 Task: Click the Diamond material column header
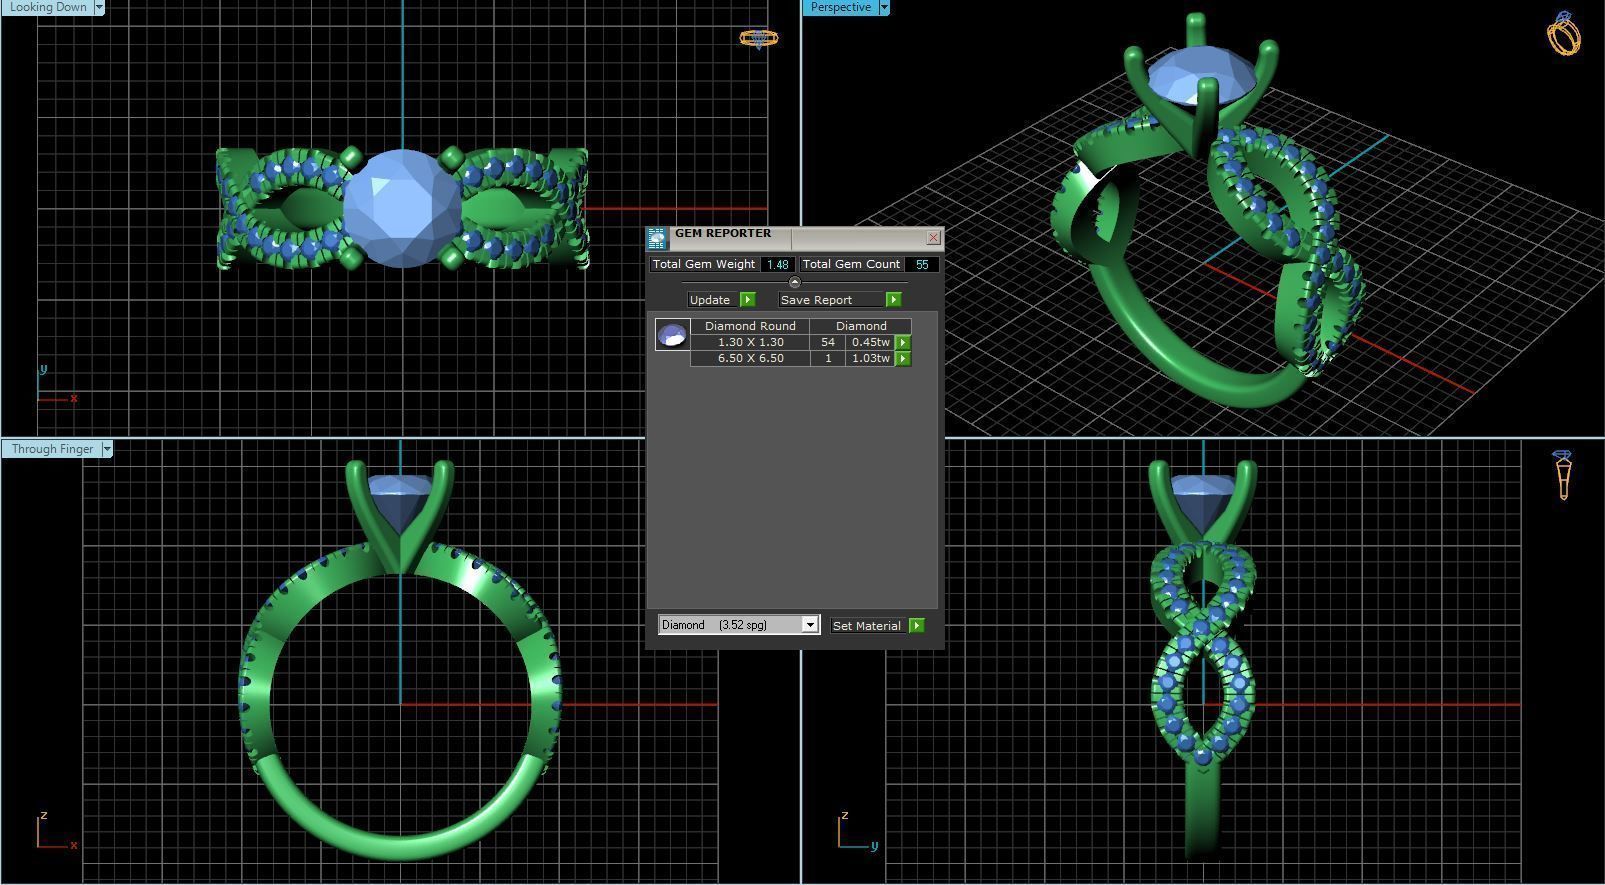pos(861,326)
